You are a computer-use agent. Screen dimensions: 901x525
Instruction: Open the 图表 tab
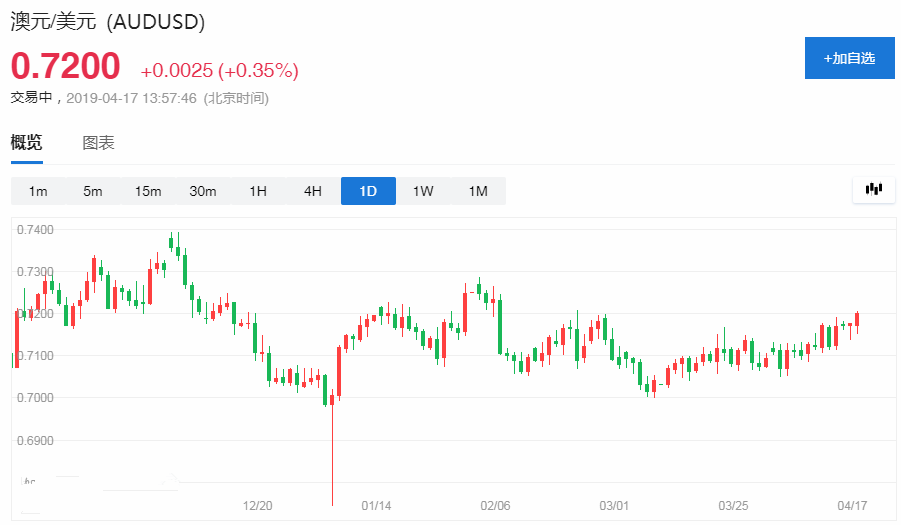pos(98,143)
